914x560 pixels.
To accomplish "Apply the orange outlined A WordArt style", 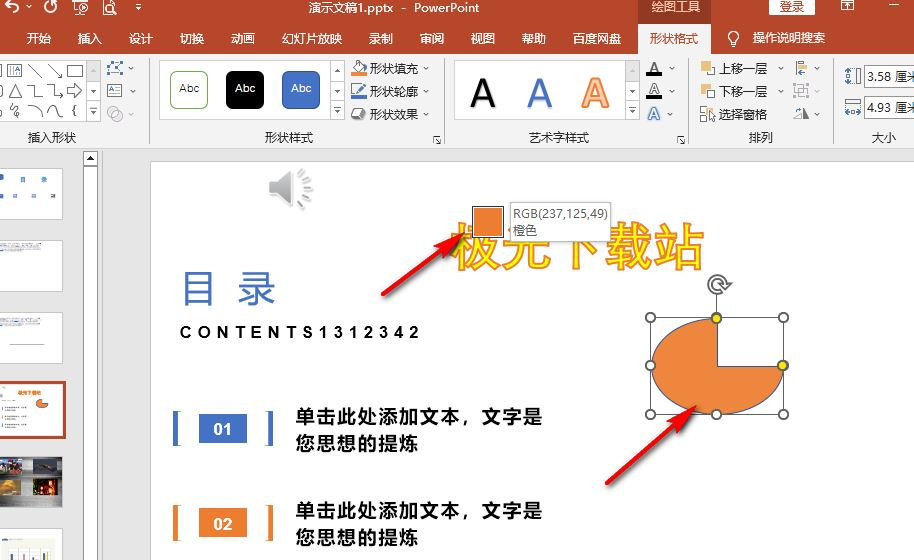I will tap(595, 93).
